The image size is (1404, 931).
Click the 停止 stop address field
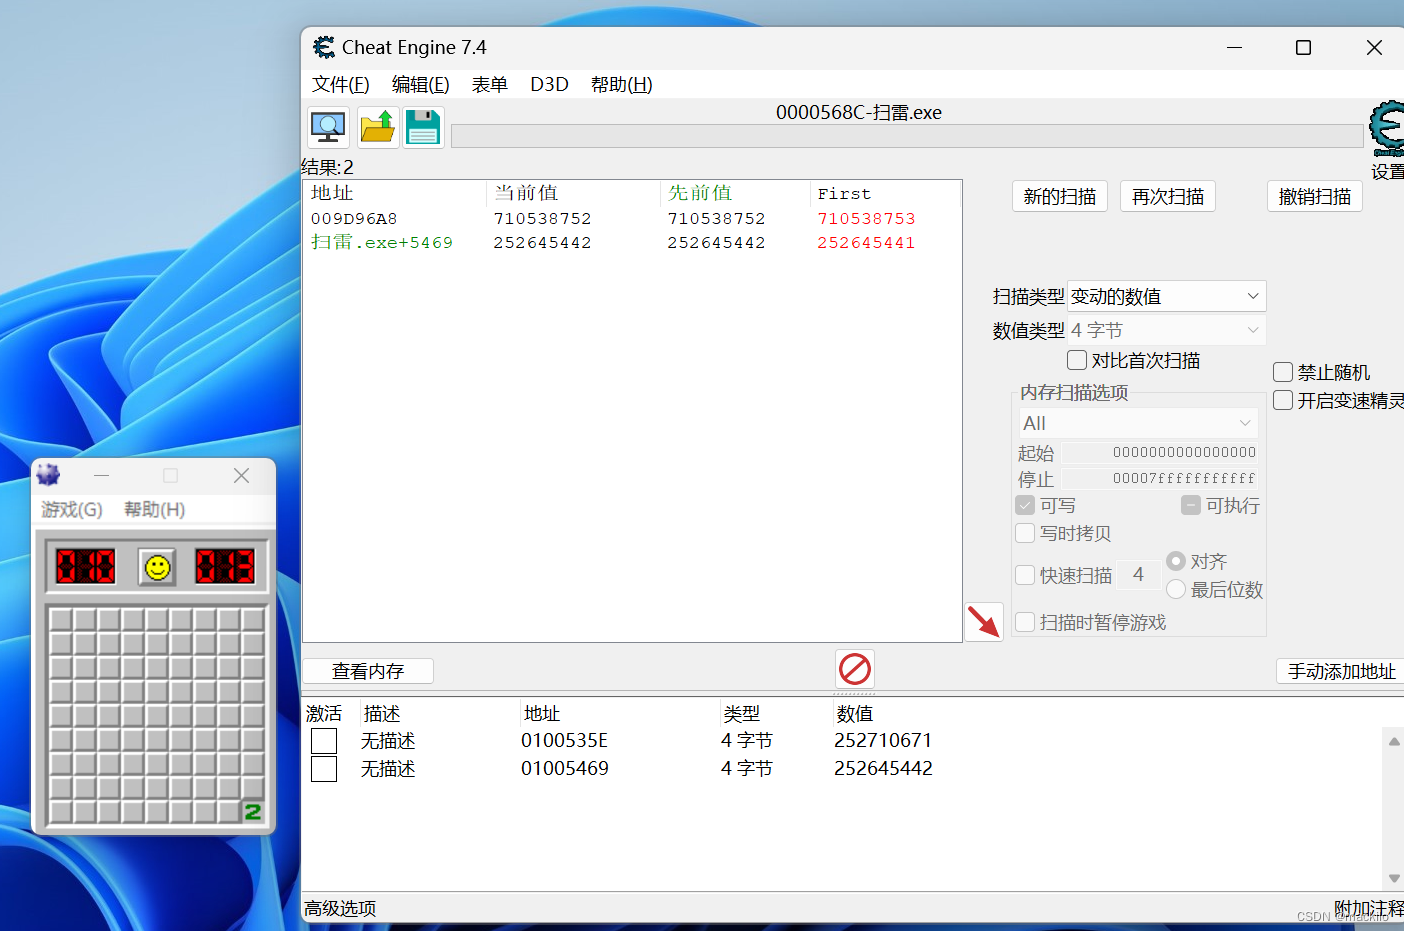click(x=1160, y=478)
